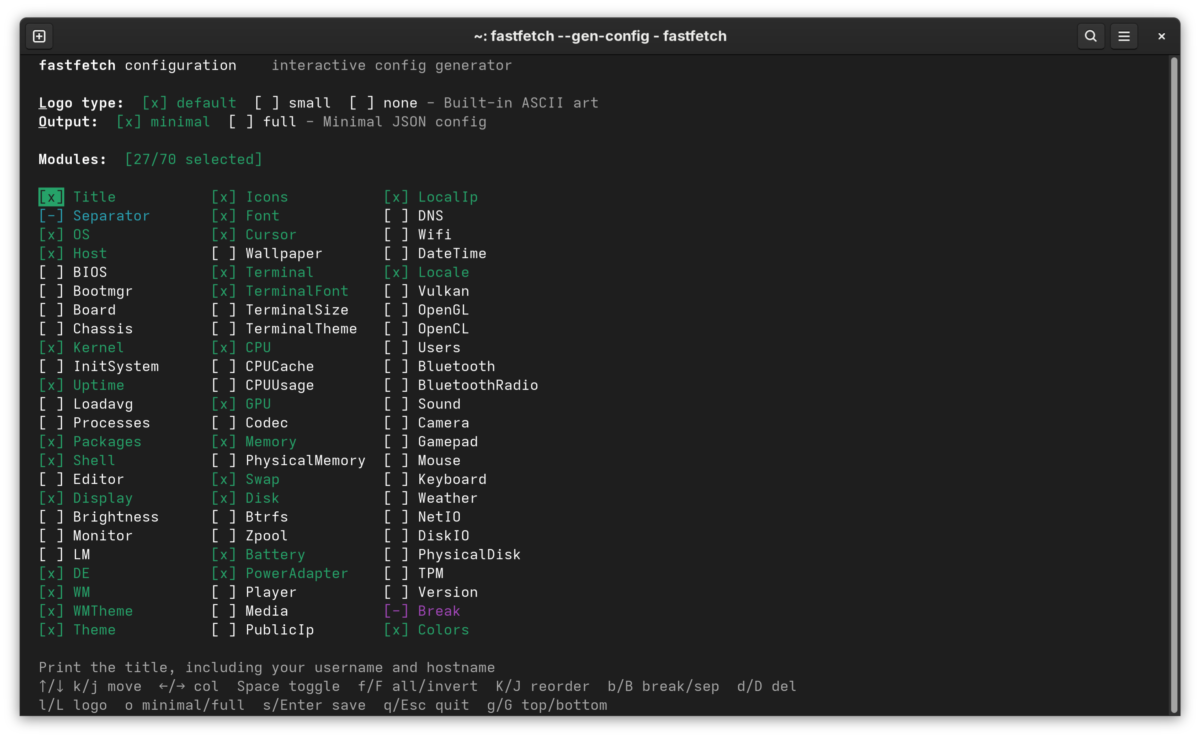This screenshot has height=738, width=1200.
Task: Click the "[27/70 selected]" modules count
Action: [194, 160]
